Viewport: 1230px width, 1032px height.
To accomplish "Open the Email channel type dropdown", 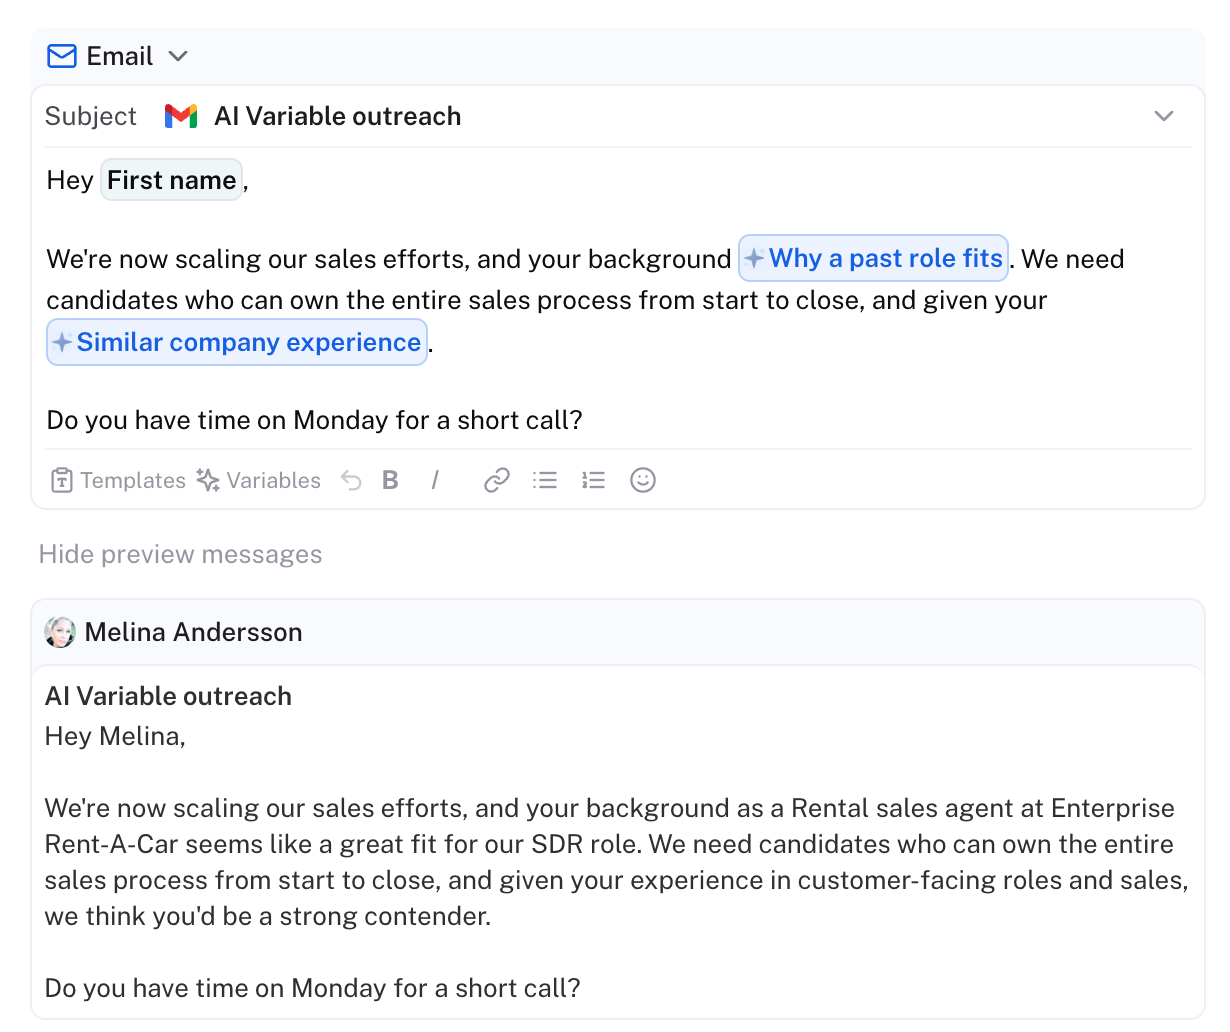I will point(117,56).
